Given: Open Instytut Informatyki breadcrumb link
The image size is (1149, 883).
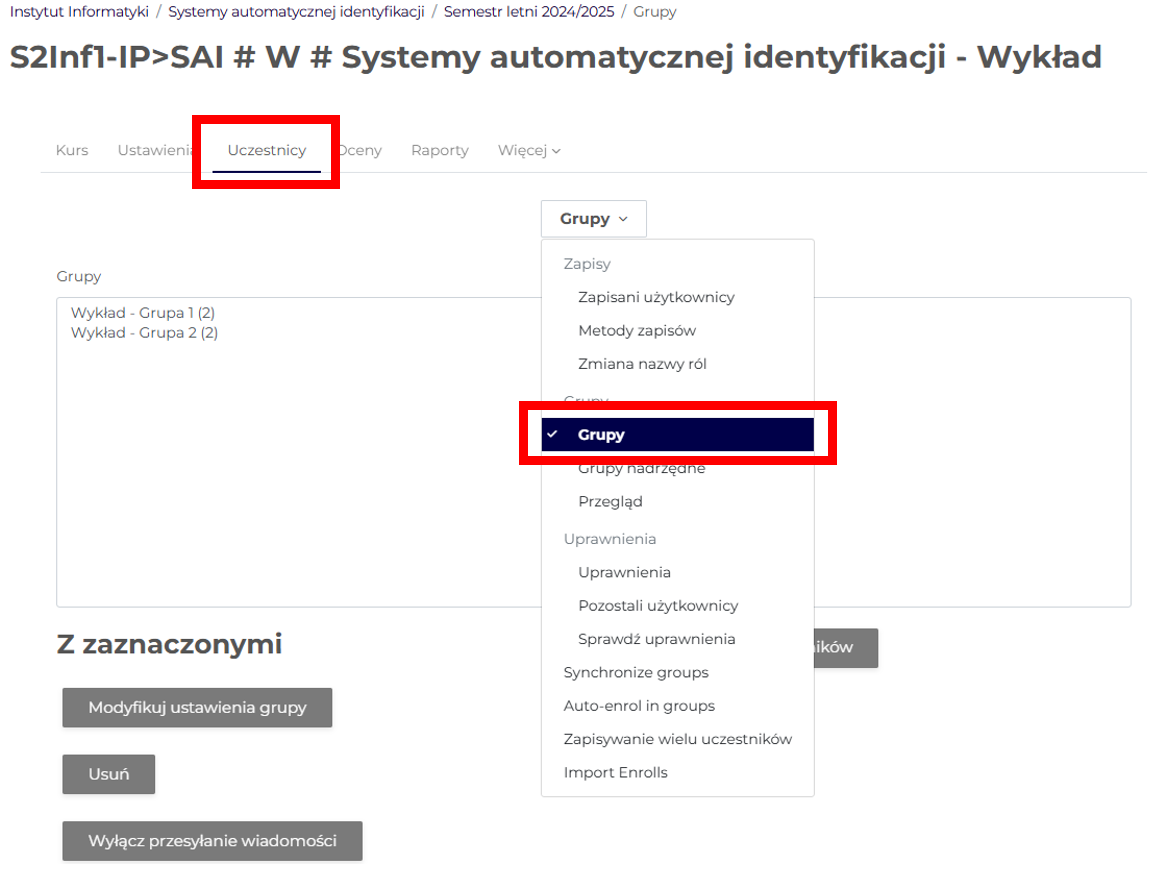Looking at the screenshot, I should 79,12.
